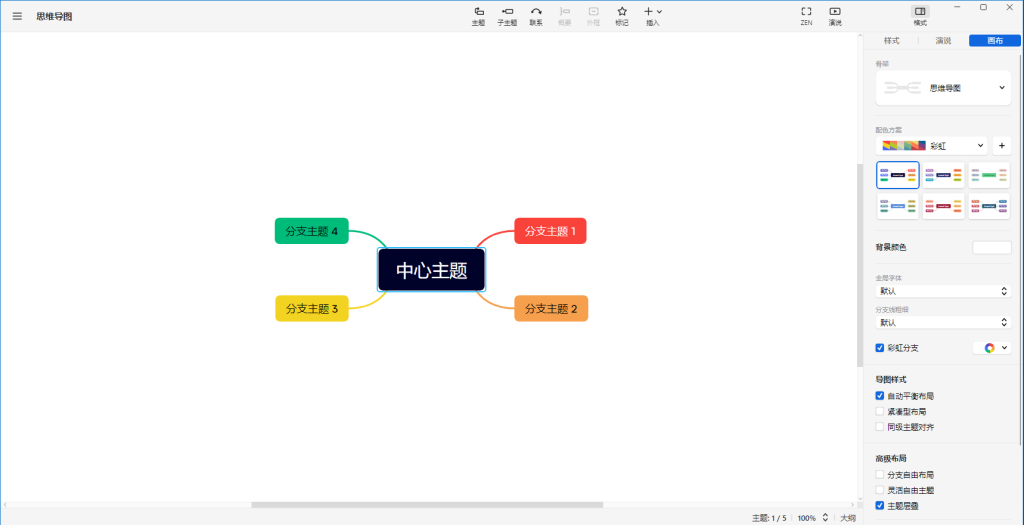Open the 全局字体 font dropdown
This screenshot has width=1024, height=525.
[x=943, y=291]
